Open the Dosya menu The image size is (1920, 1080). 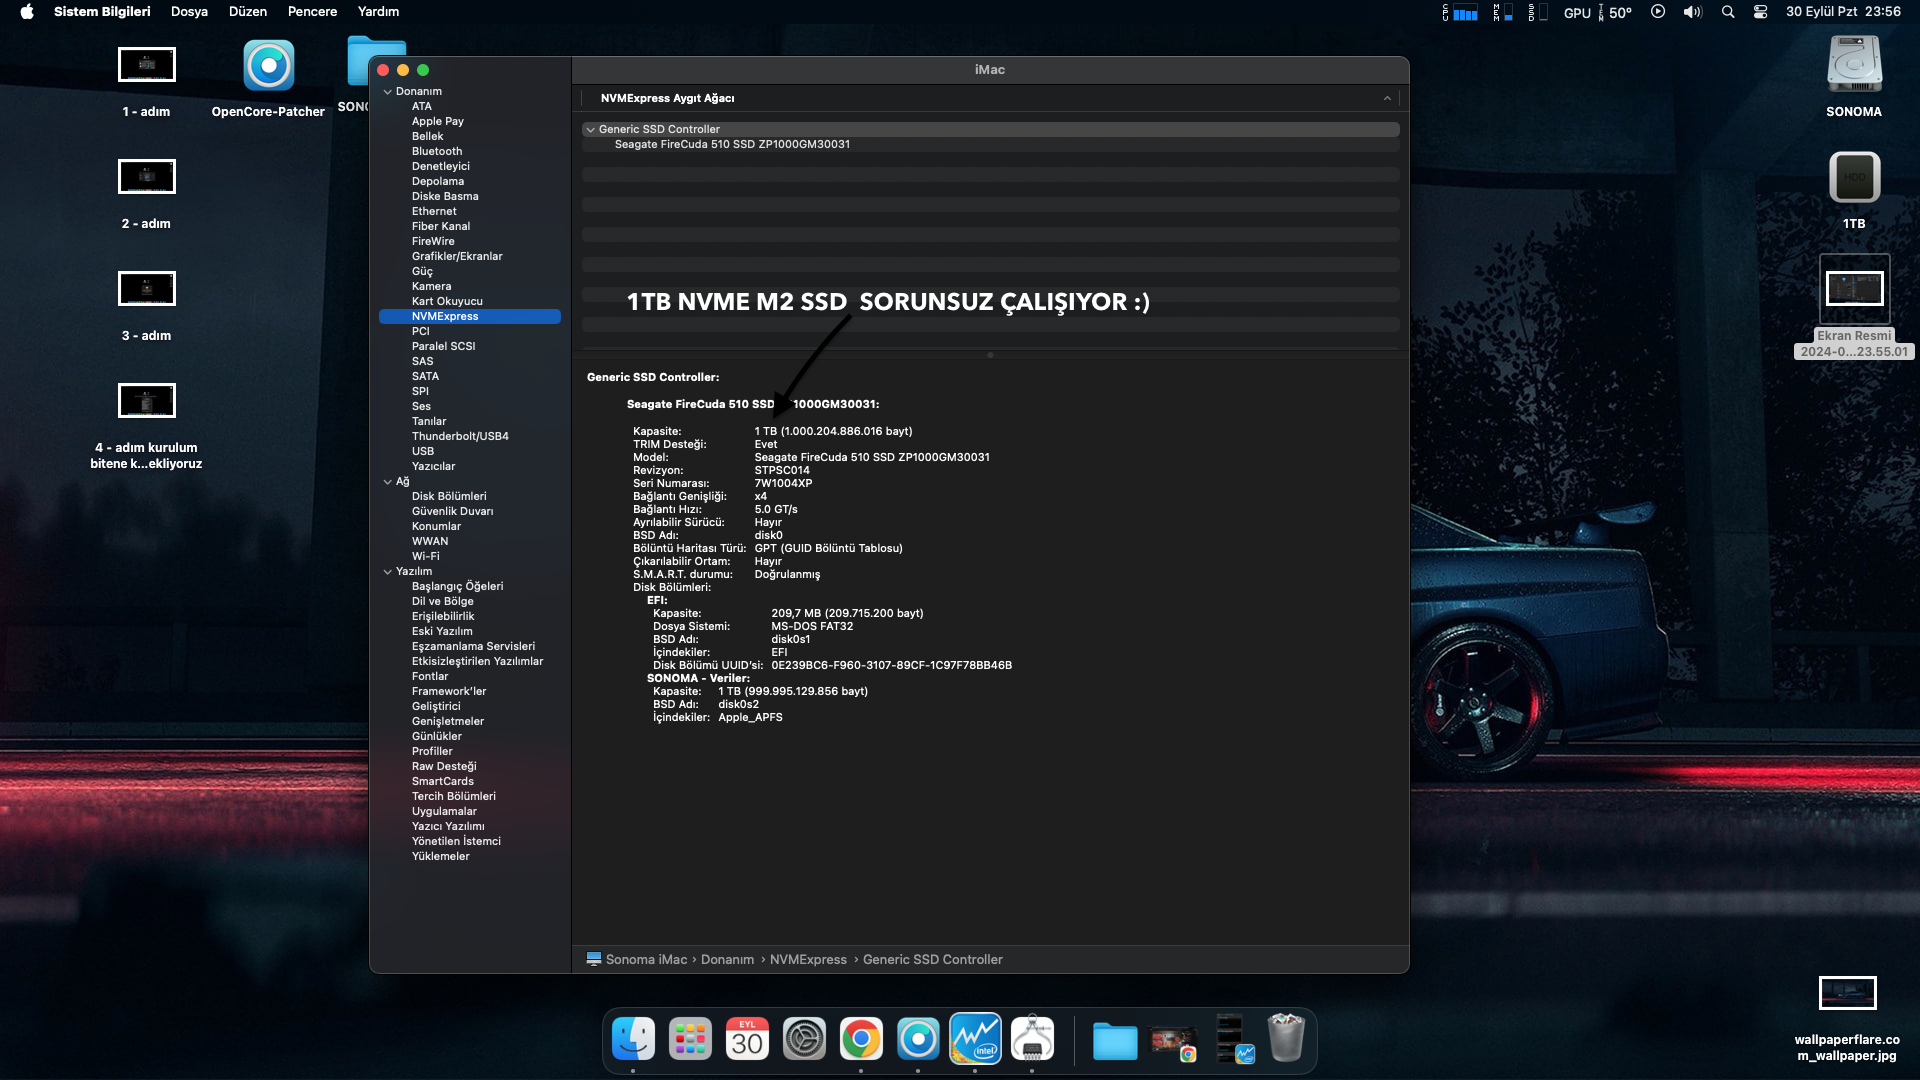pyautogui.click(x=189, y=12)
